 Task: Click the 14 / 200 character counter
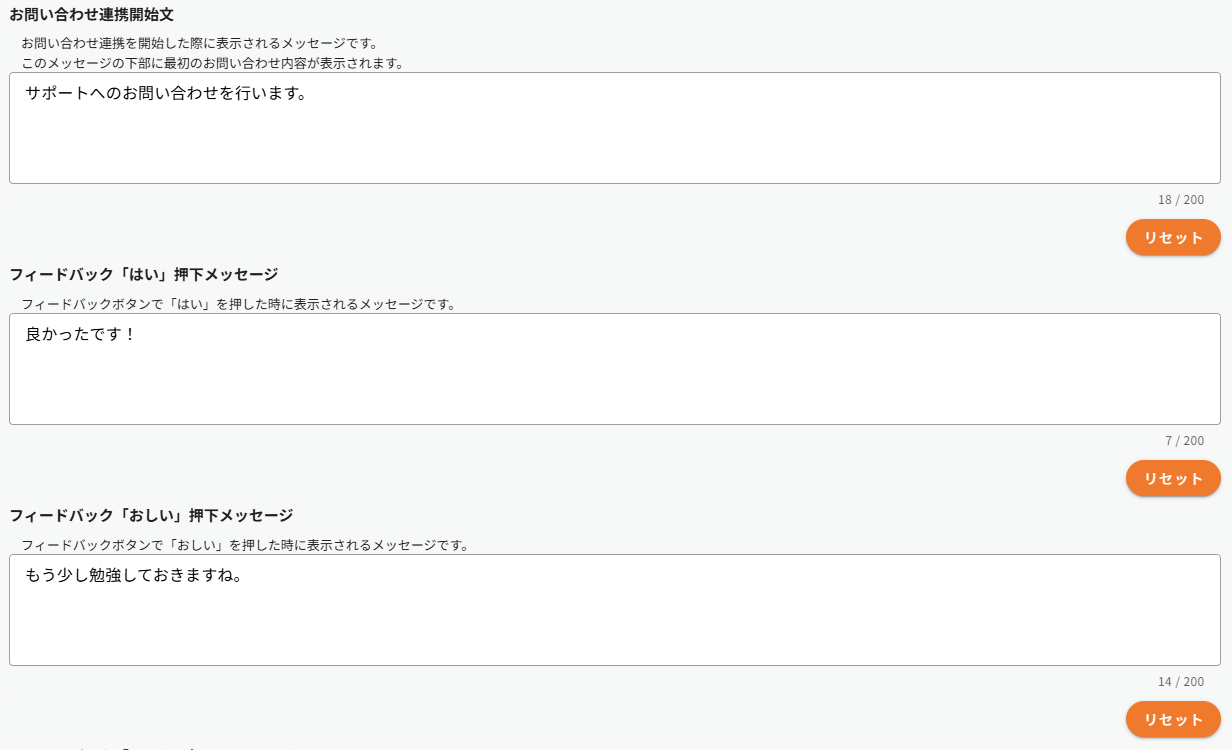[x=1180, y=682]
